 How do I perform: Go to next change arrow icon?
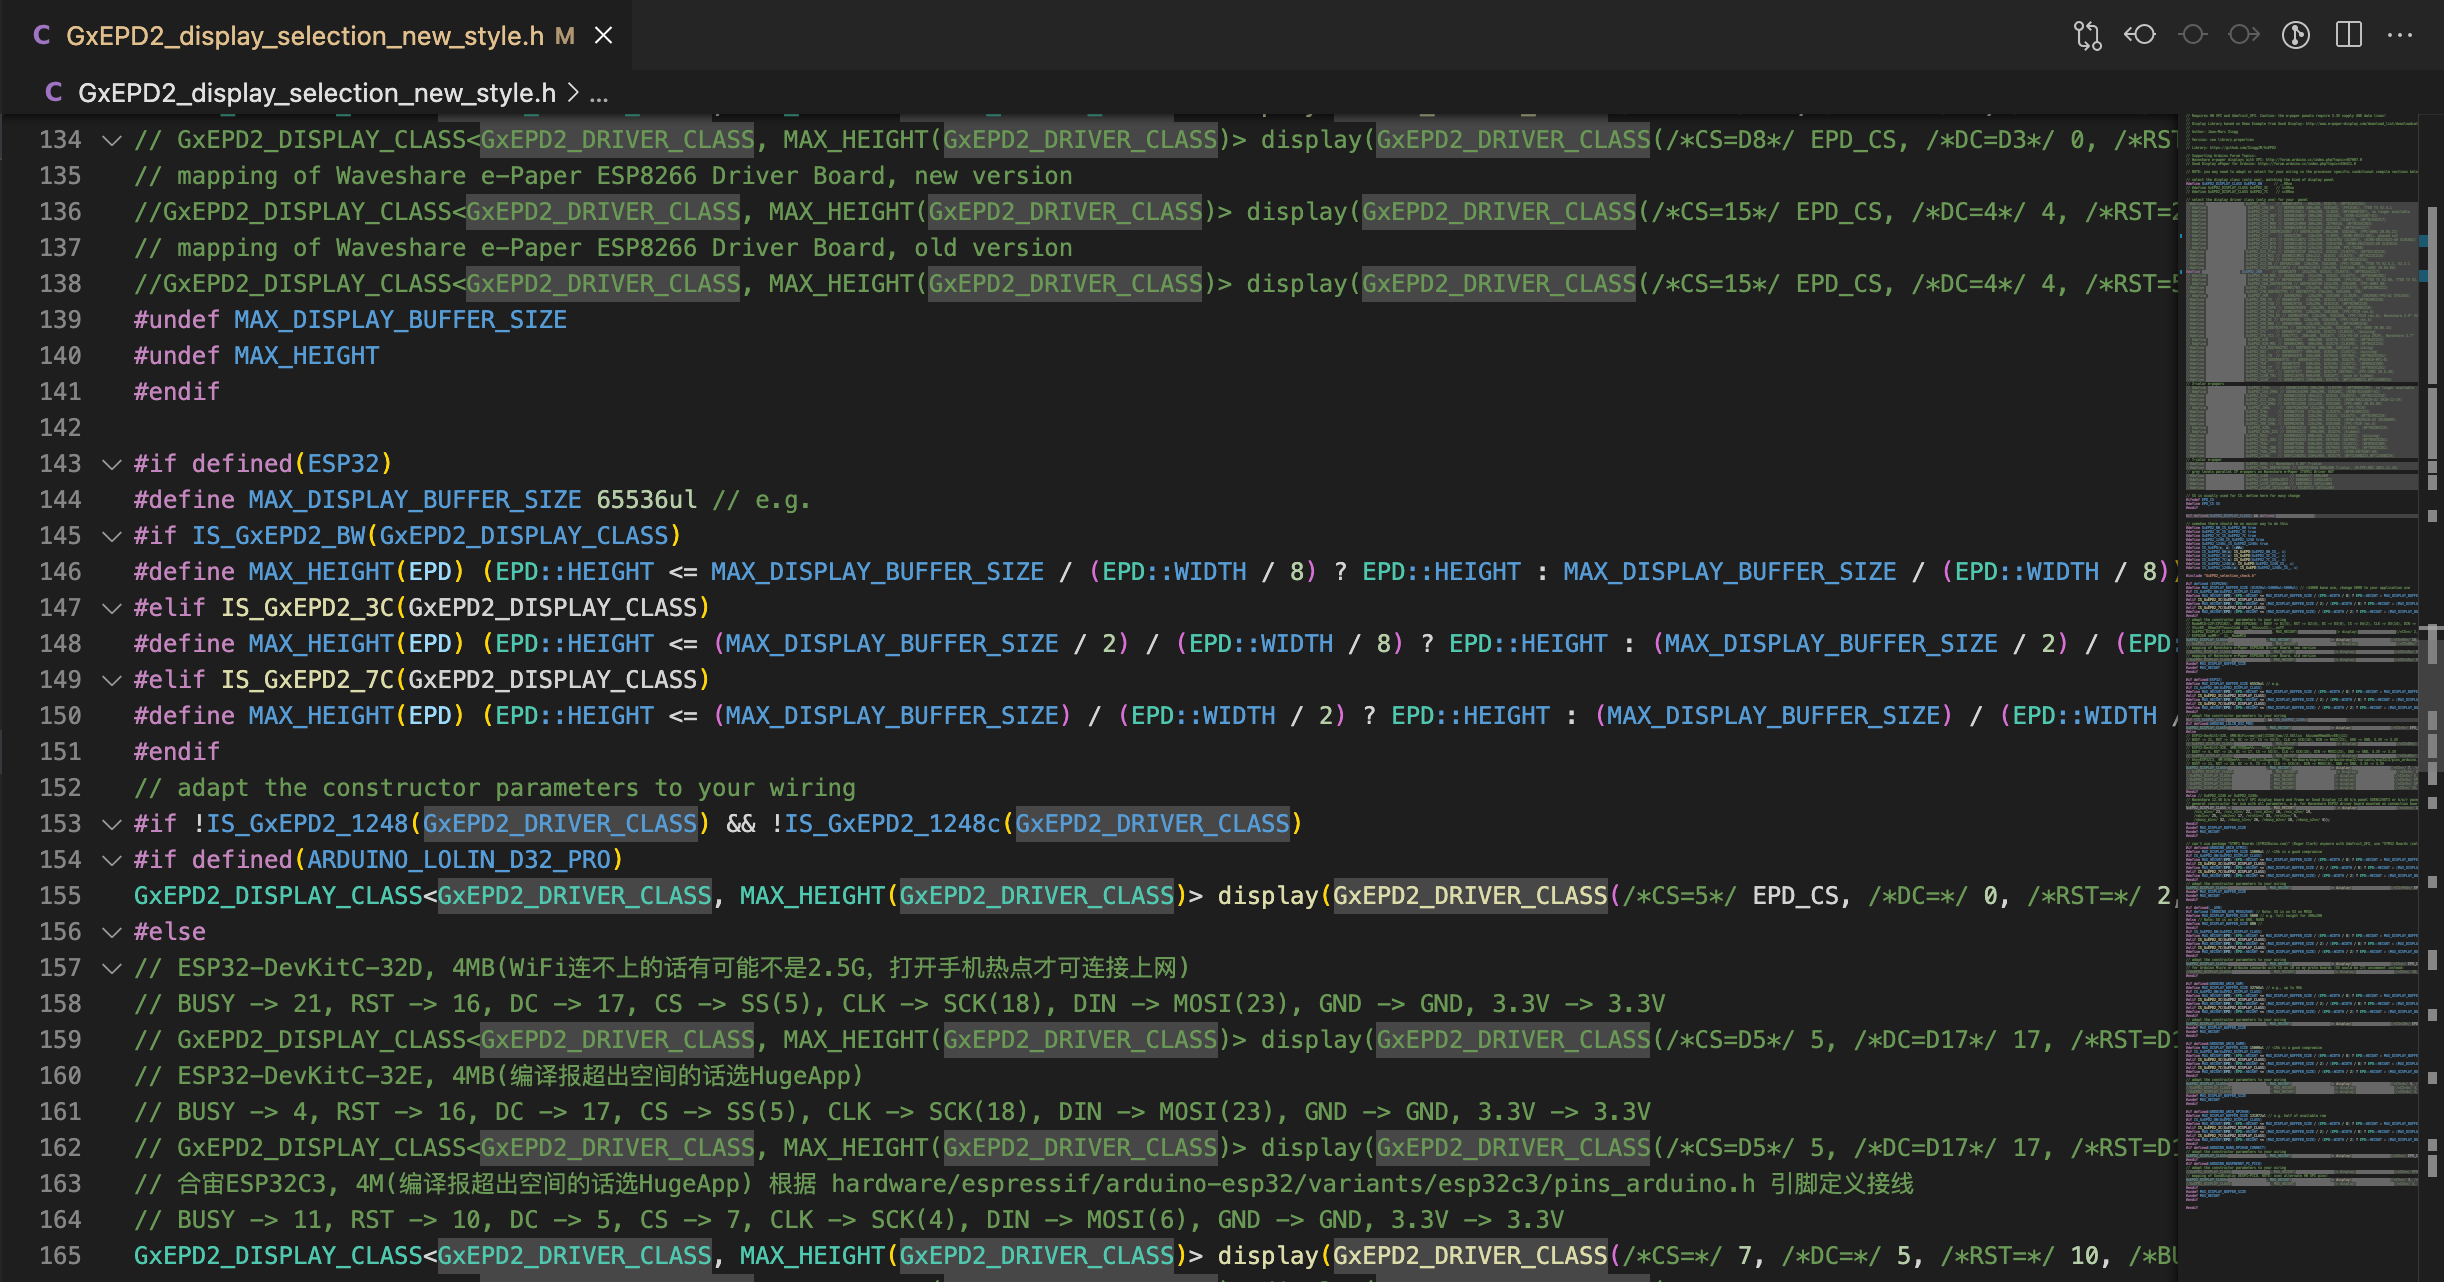2244,35
